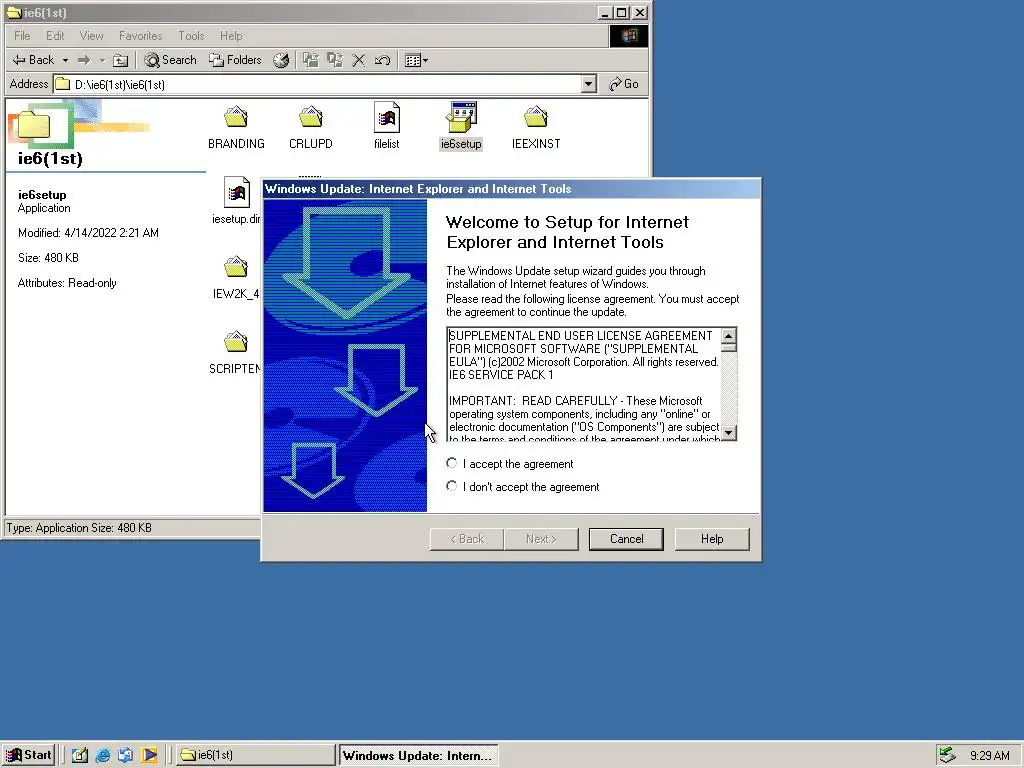The image size is (1024, 768).
Task: Click the Cancel button in setup wizard
Action: [626, 539]
